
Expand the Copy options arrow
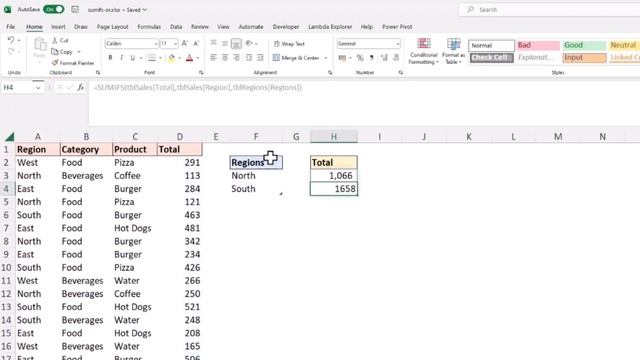point(79,52)
